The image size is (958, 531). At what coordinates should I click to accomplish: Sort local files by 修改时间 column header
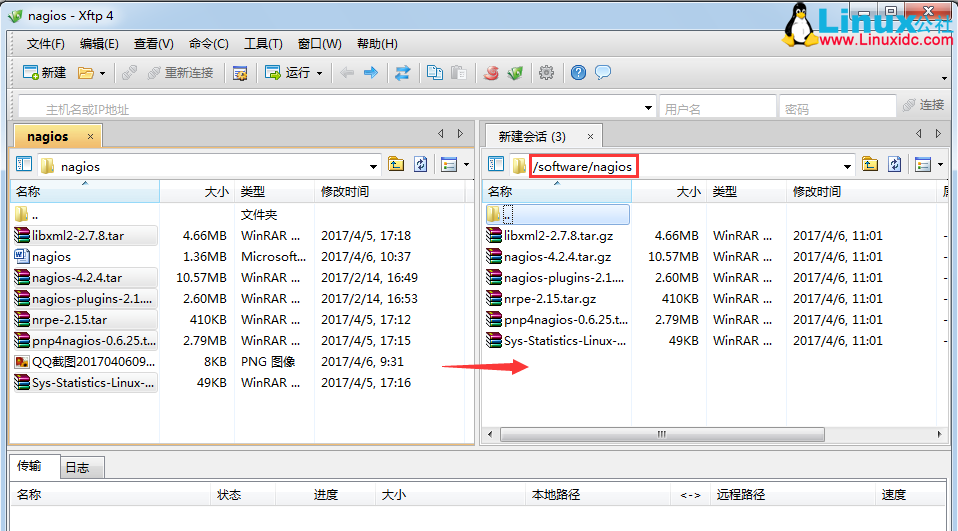click(x=390, y=192)
